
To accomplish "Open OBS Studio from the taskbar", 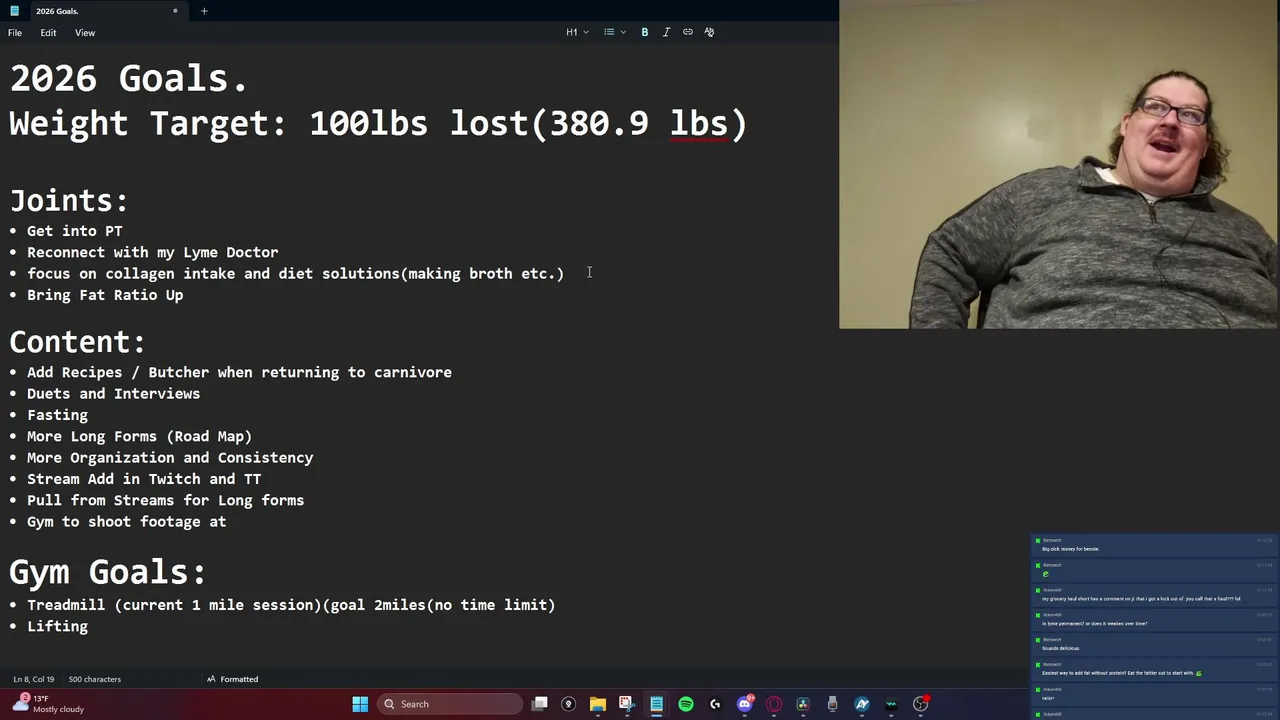I will pyautogui.click(x=921, y=704).
